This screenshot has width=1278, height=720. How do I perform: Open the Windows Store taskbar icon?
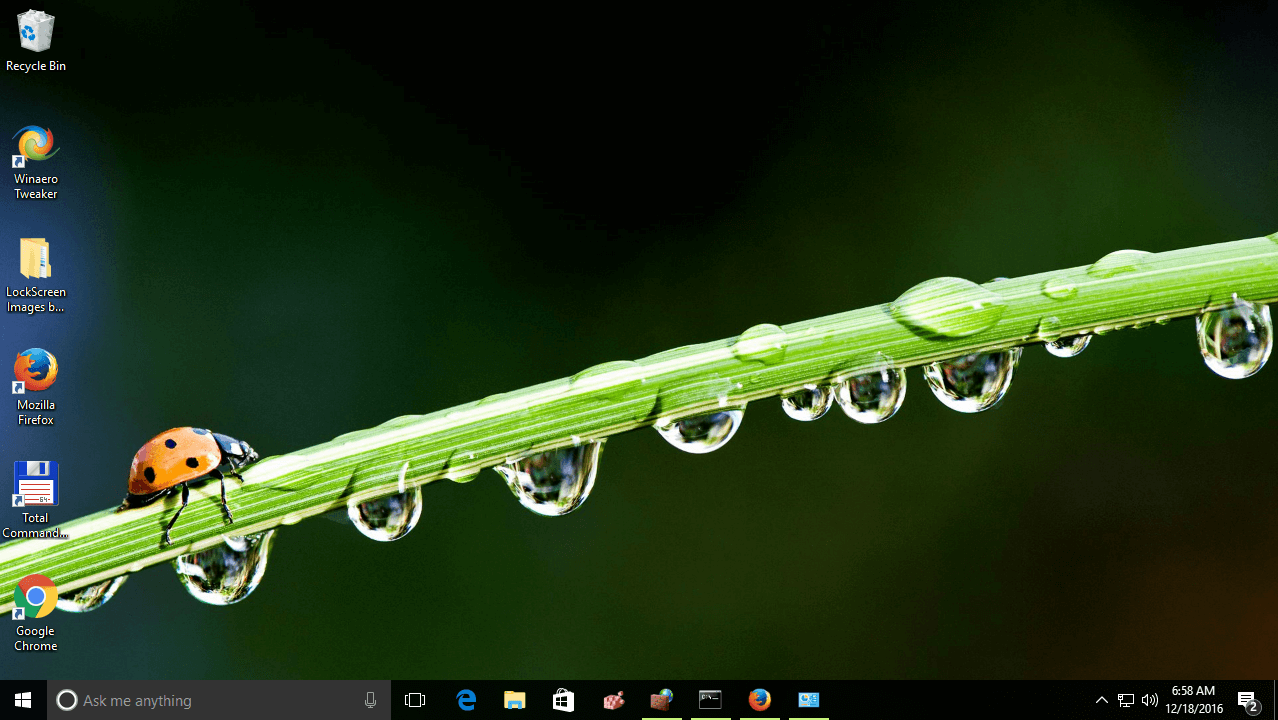563,700
